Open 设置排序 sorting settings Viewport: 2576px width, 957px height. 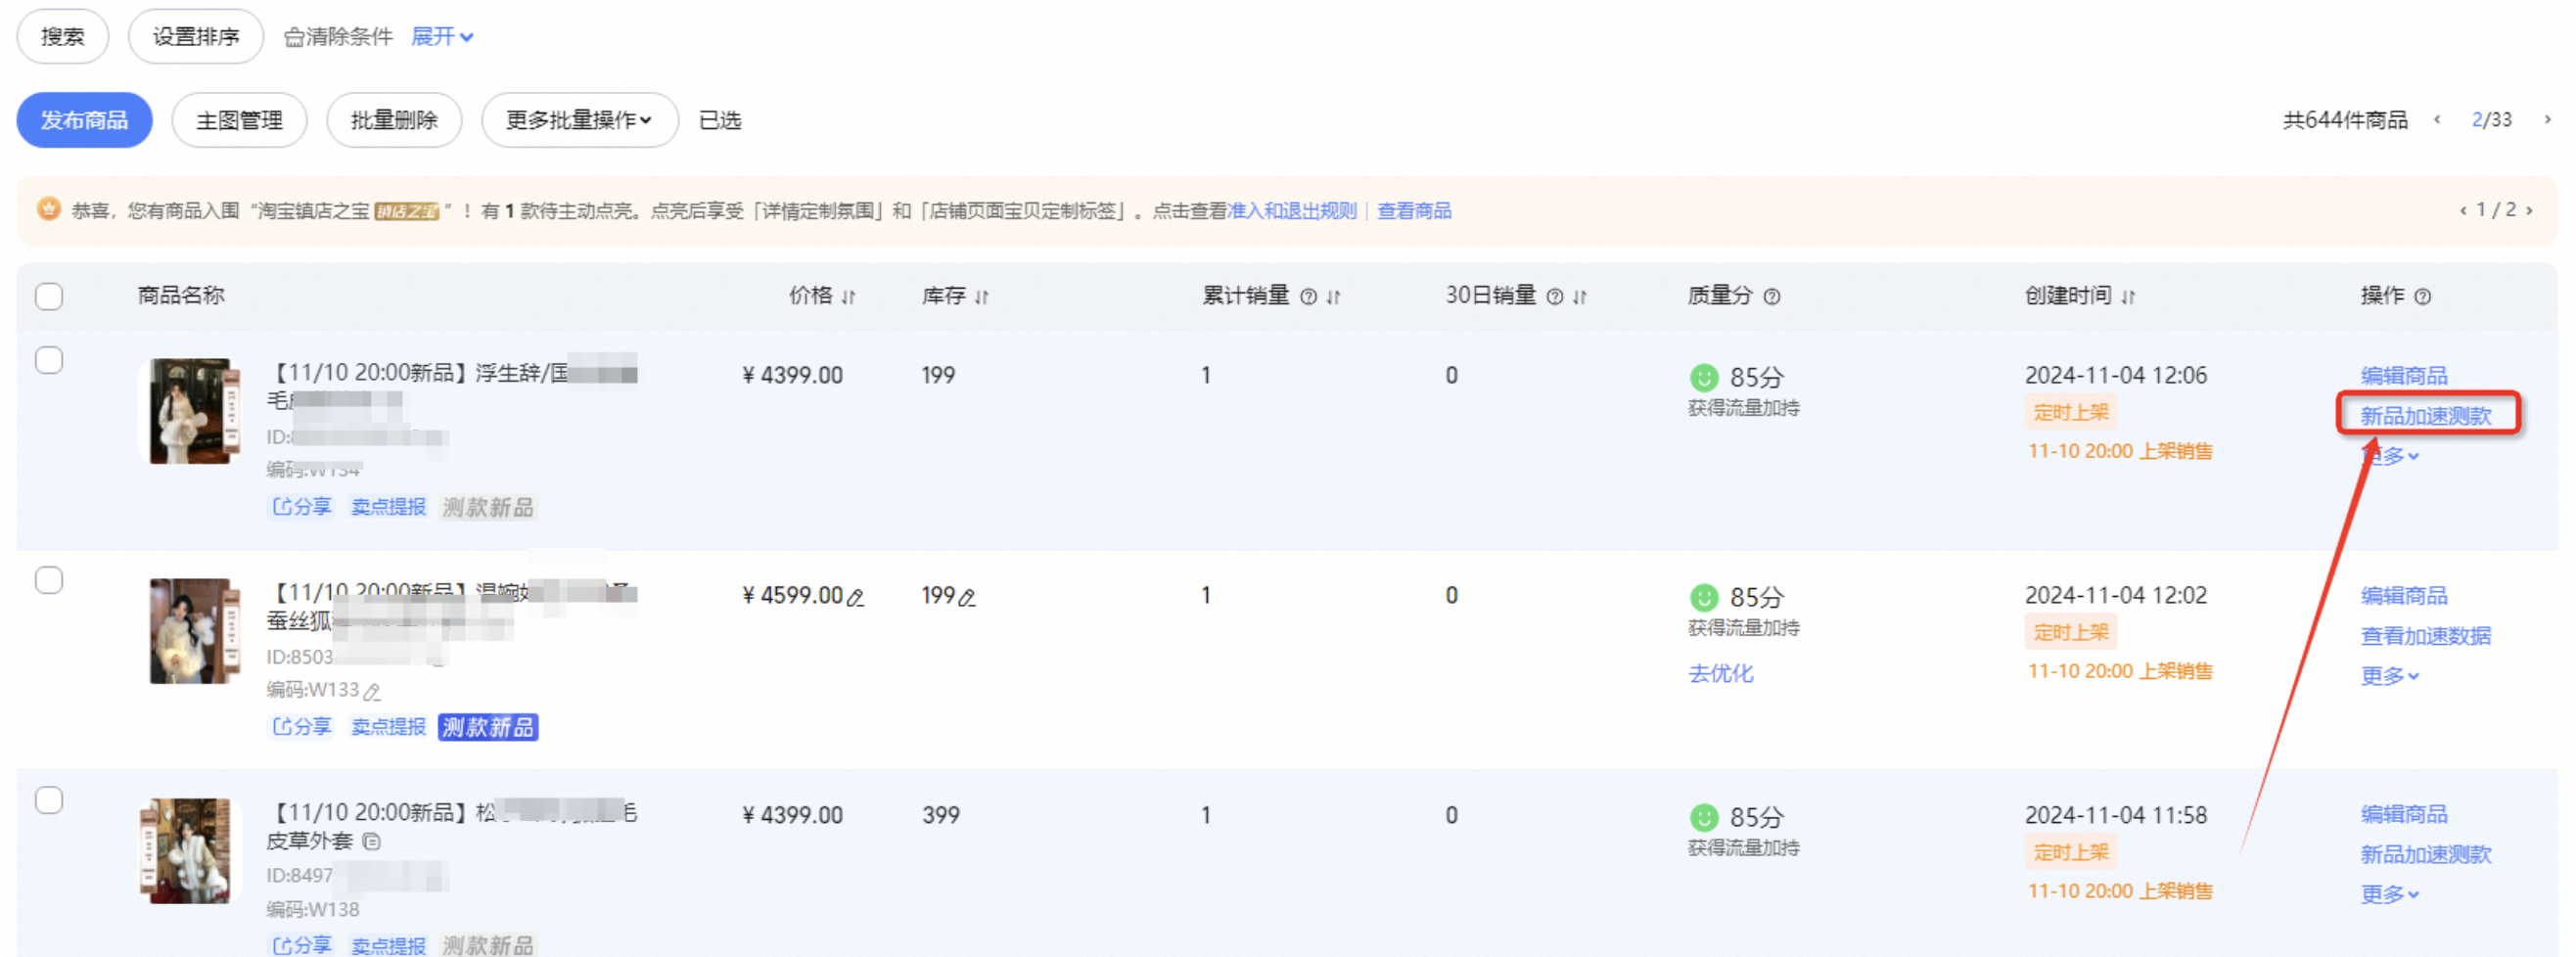(195, 37)
